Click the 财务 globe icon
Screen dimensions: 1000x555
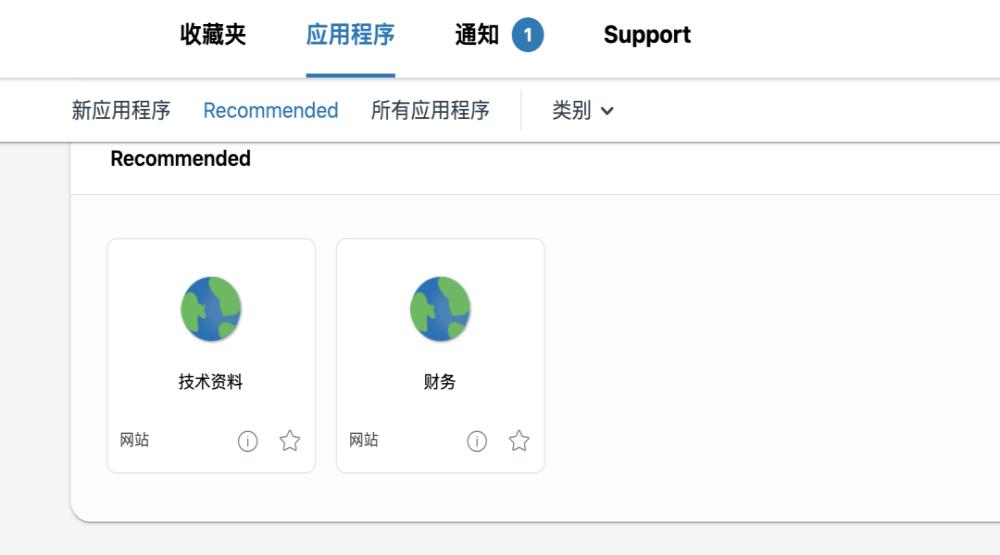[x=440, y=309]
